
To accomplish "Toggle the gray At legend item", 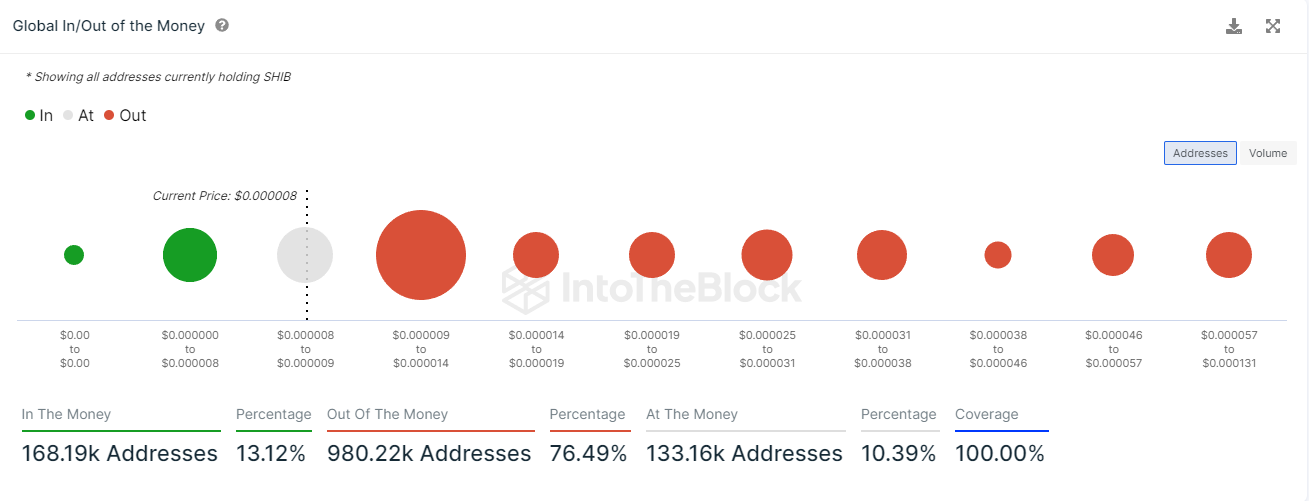I will 78,116.
